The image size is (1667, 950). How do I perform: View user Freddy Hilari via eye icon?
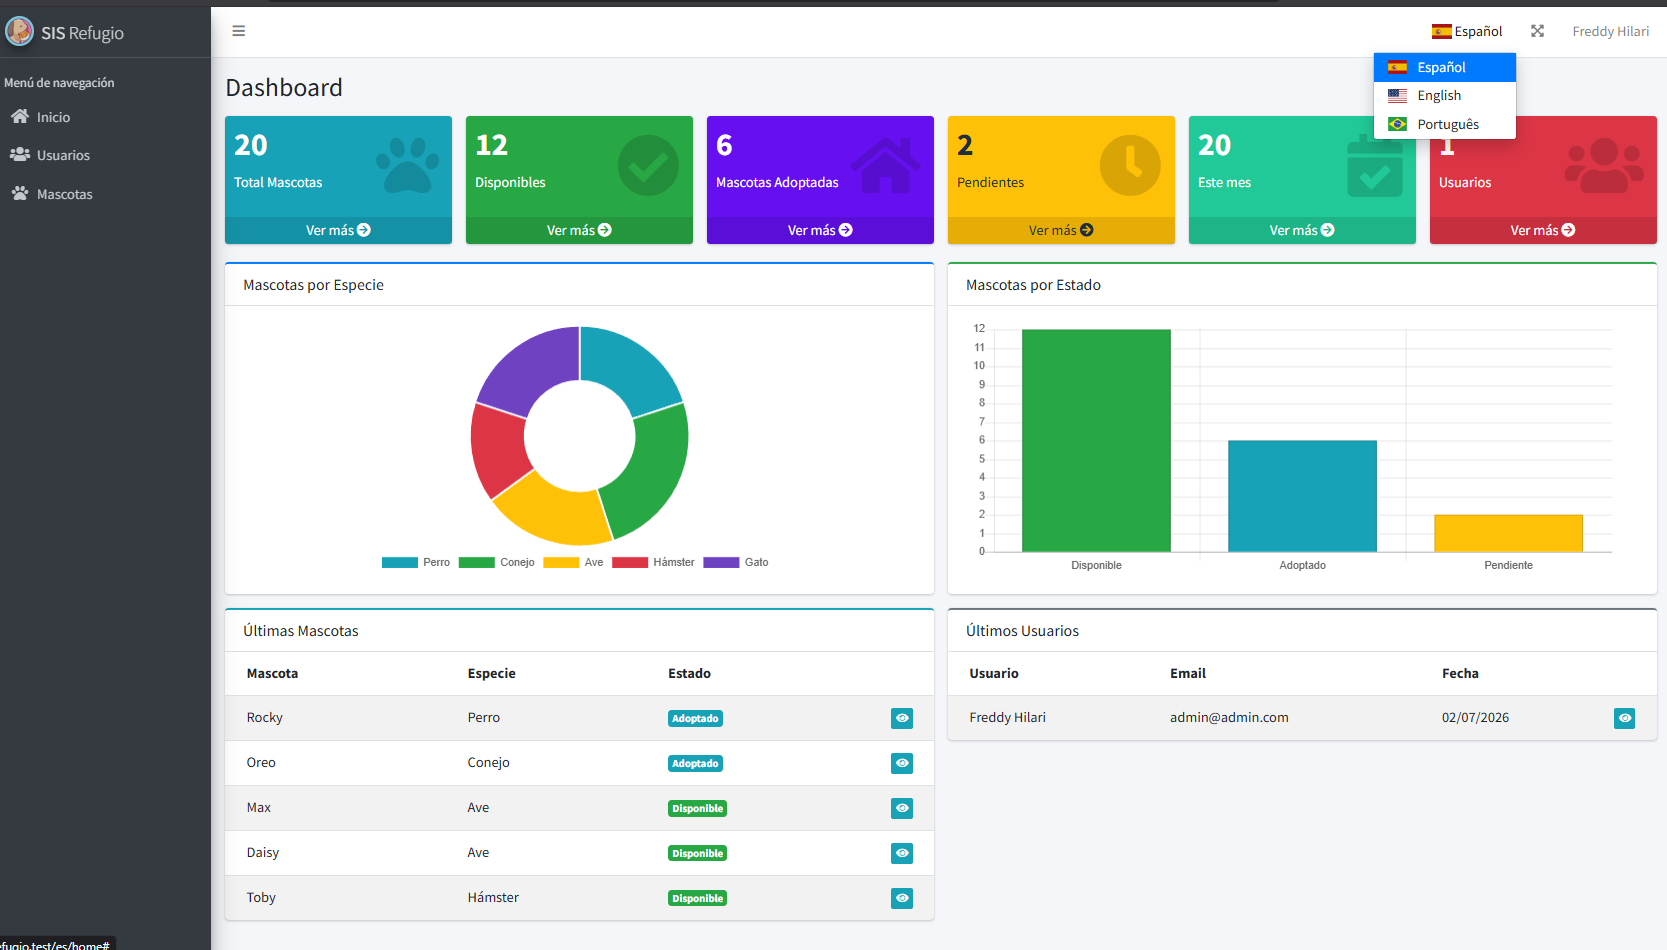[1624, 718]
